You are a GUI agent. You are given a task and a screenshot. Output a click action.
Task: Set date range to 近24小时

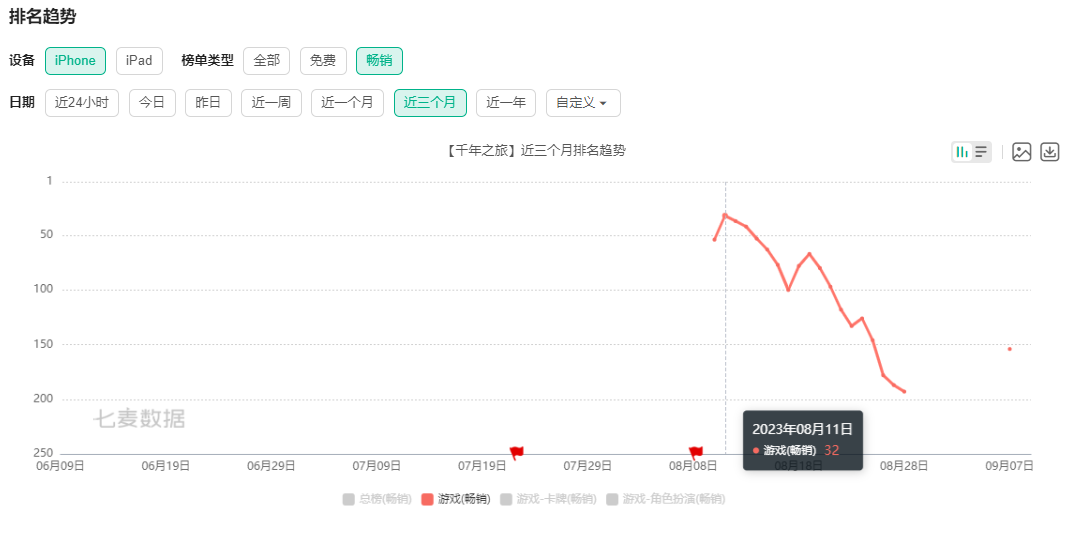pos(82,103)
